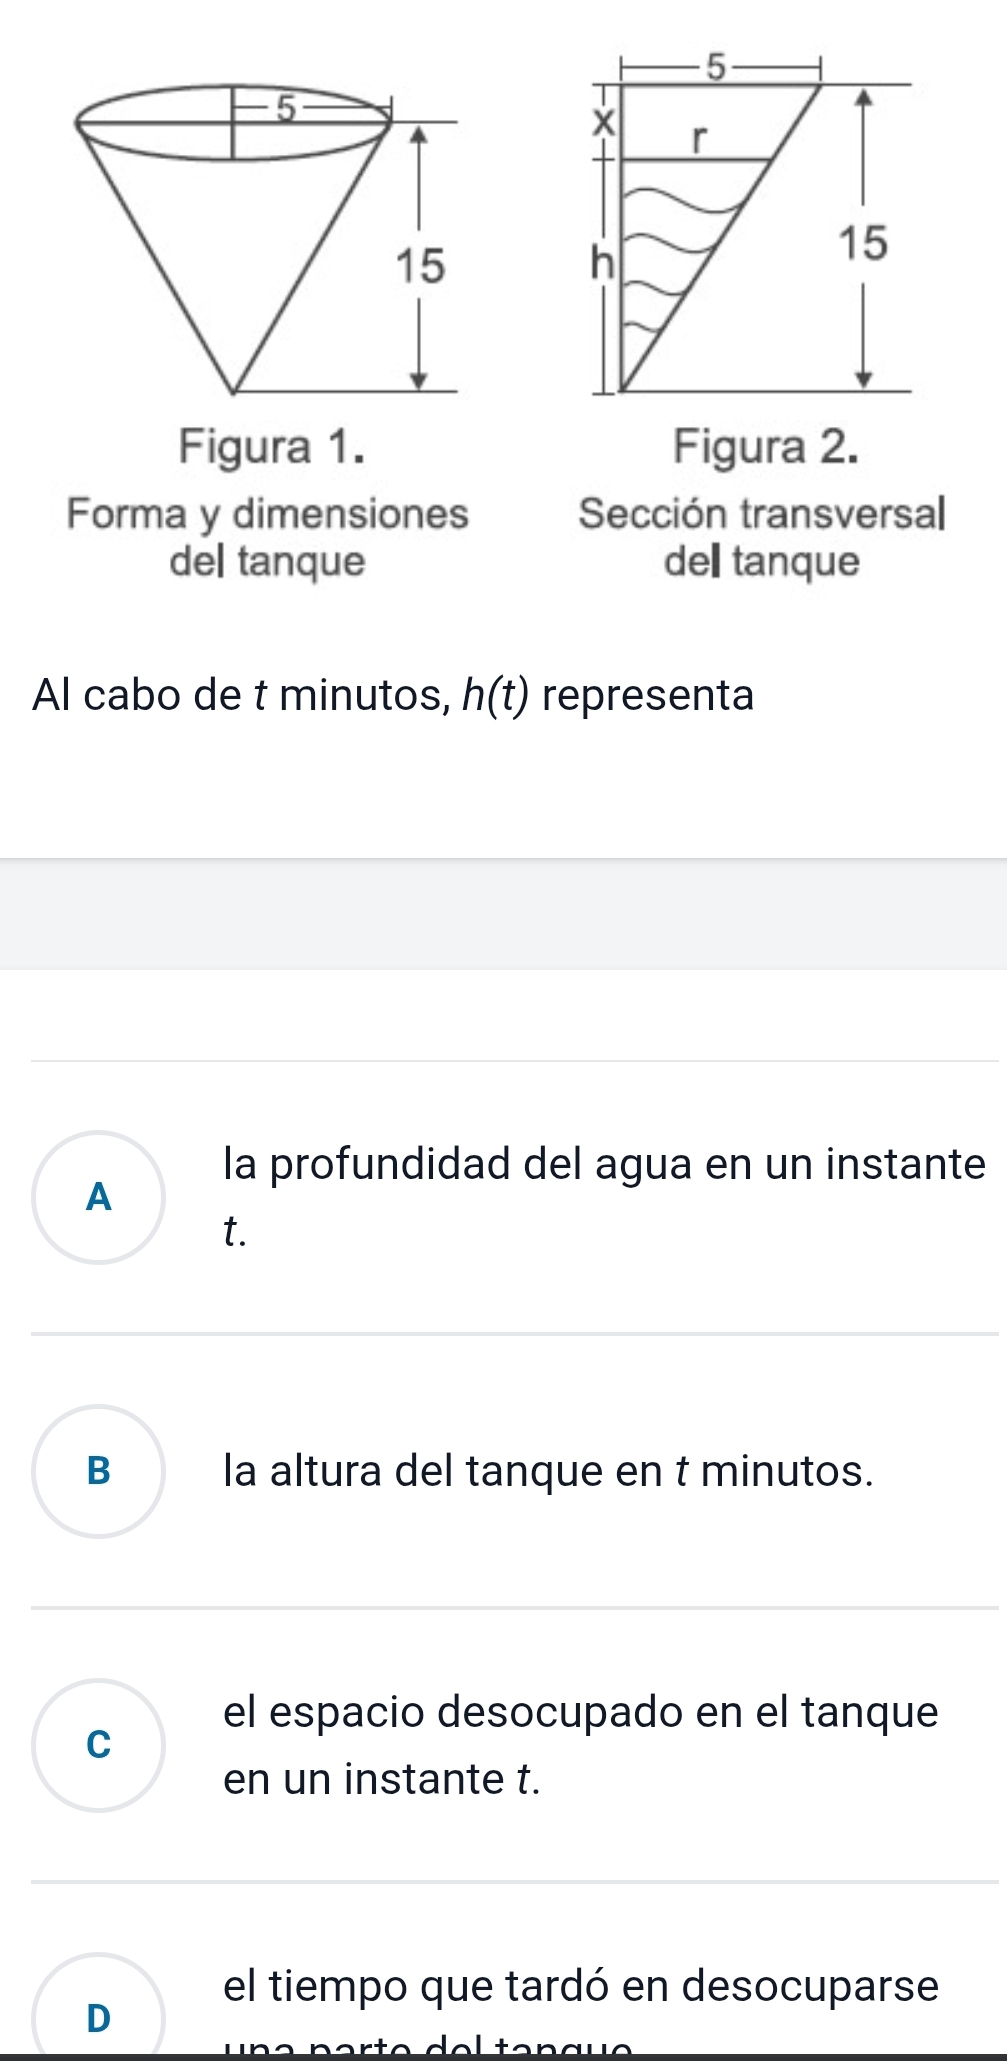The image size is (1007, 2061).
Task: Select answer option B circle
Action: 98,1471
